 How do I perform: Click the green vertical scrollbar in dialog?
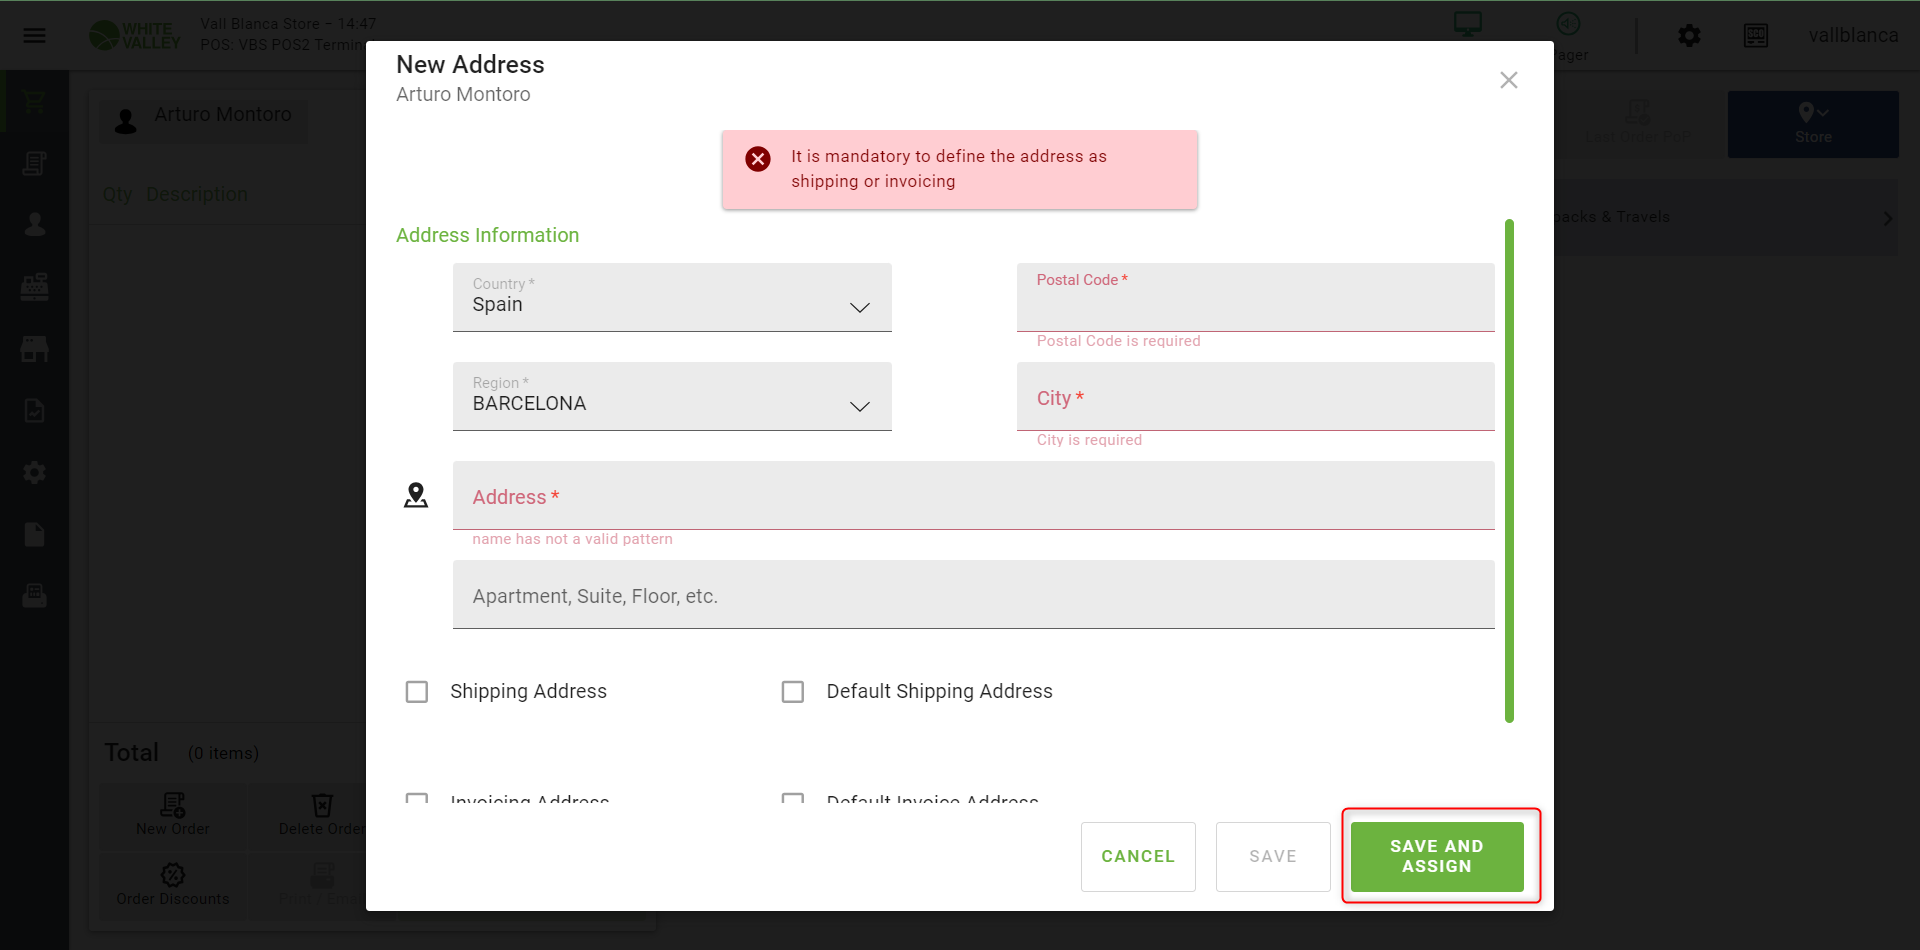1509,470
